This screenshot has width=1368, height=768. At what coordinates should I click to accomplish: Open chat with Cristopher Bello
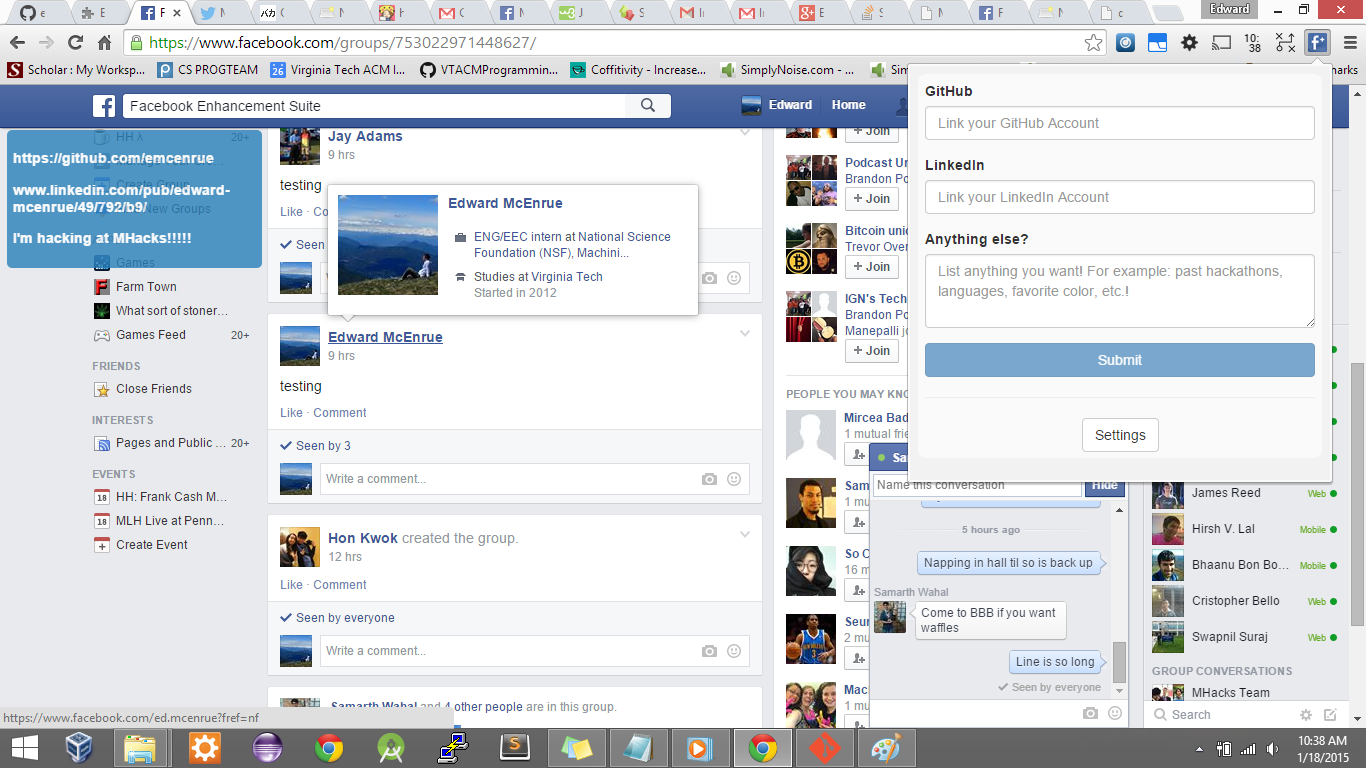click(x=1244, y=601)
